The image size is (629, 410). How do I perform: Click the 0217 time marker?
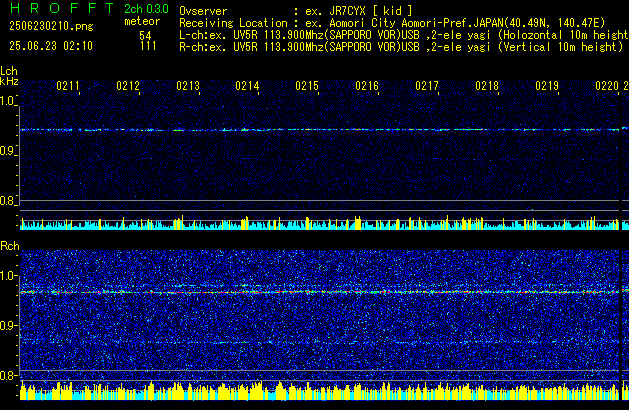[427, 86]
